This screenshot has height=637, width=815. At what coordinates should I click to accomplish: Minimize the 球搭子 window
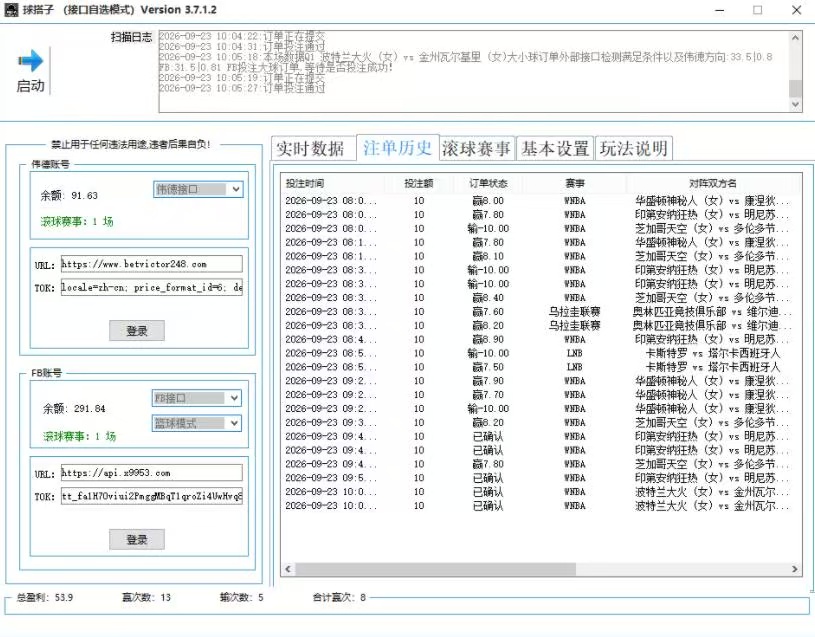[719, 10]
